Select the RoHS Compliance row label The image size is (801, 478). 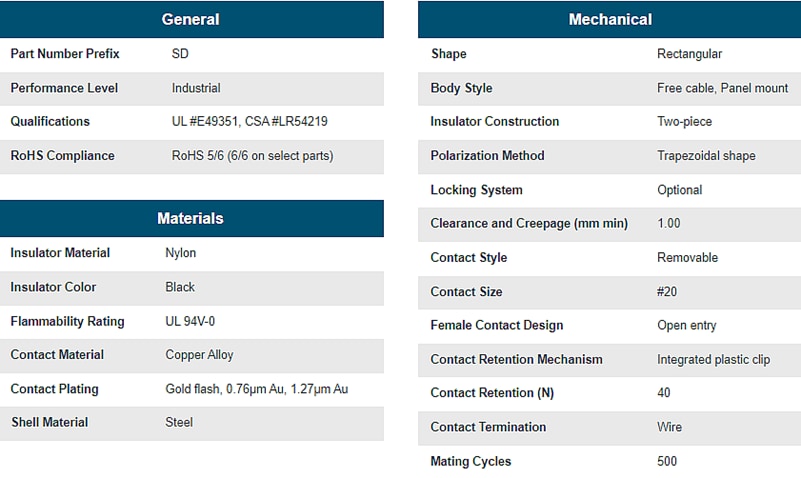[x=62, y=155]
